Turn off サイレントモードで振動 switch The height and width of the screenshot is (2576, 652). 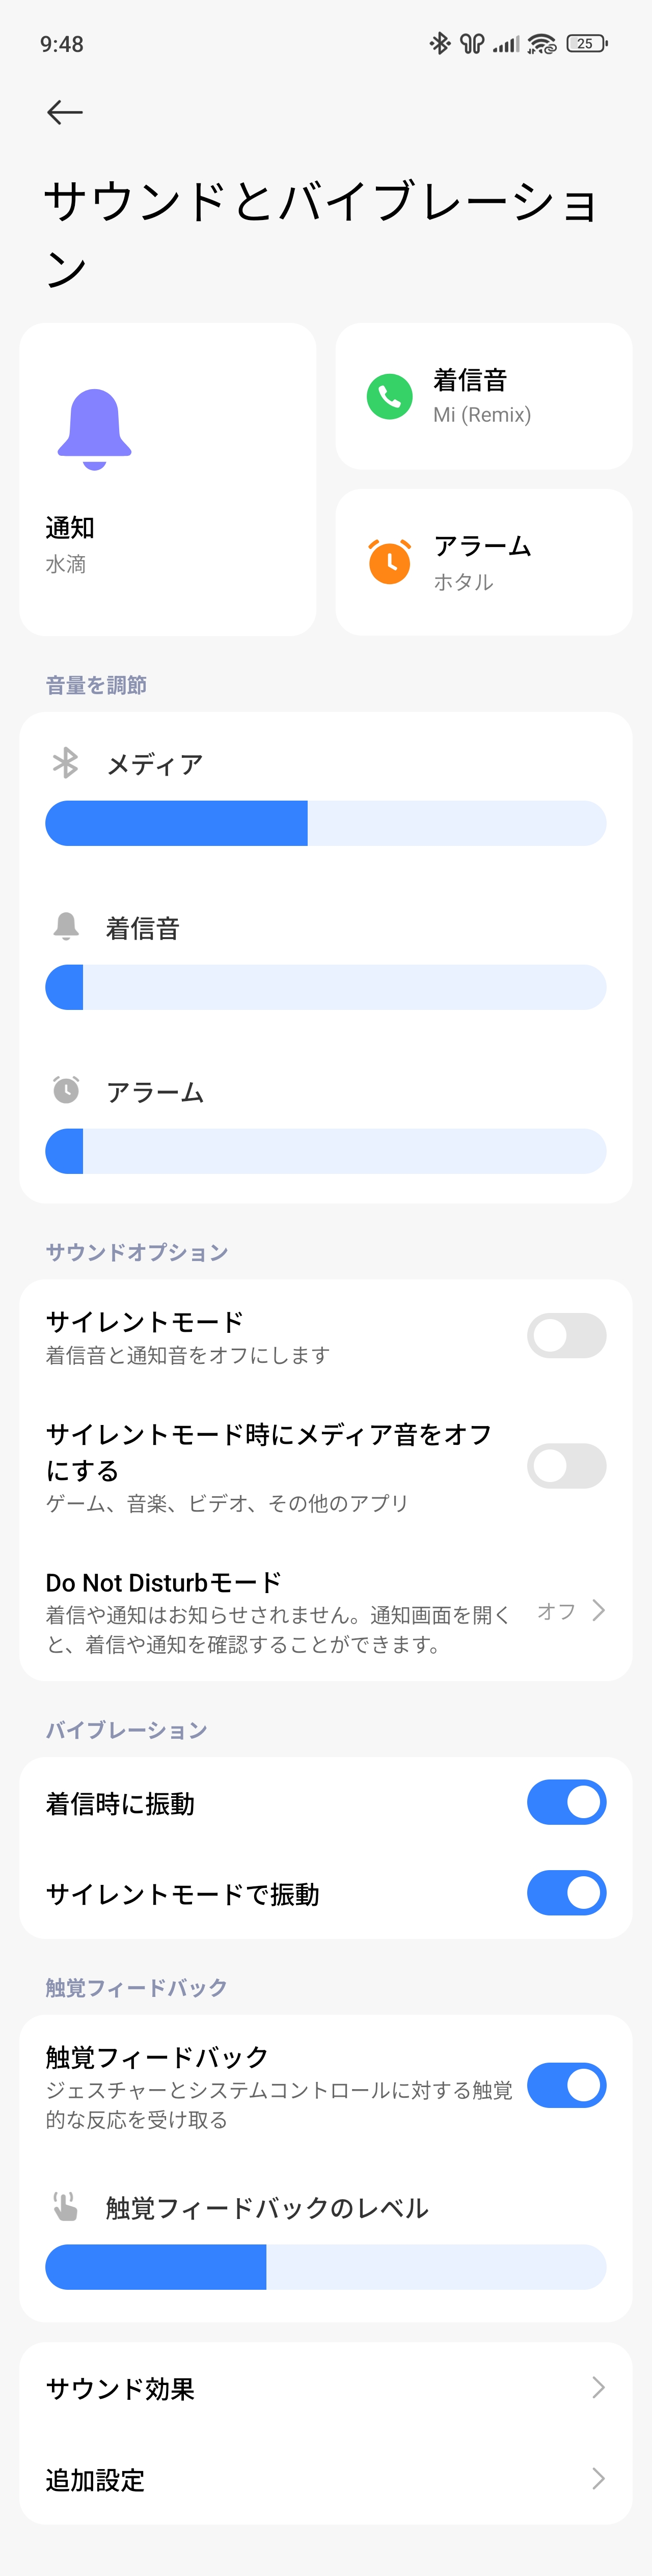(566, 1893)
